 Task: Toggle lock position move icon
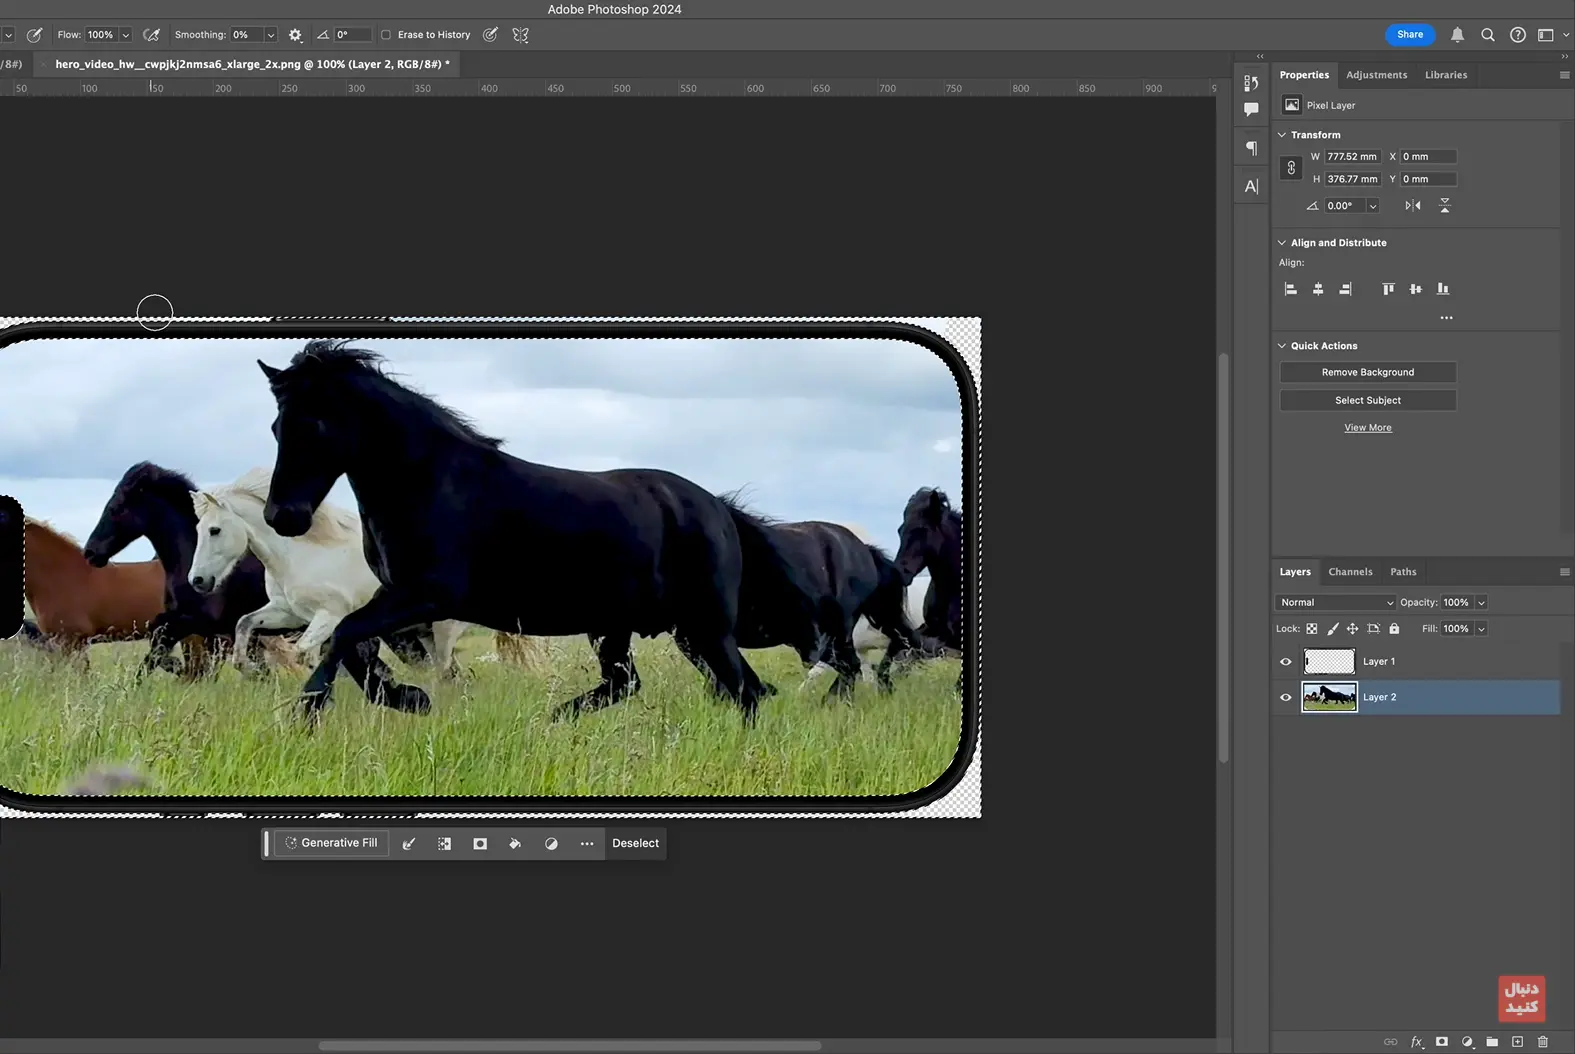click(1352, 629)
